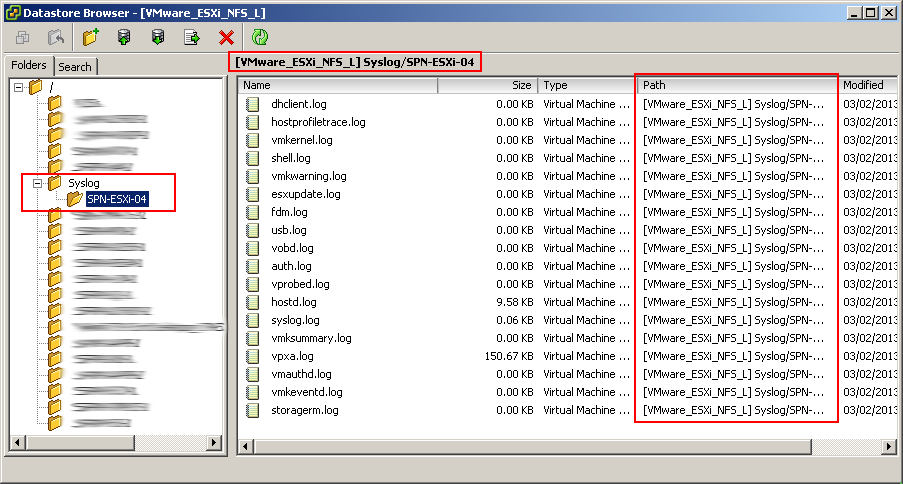Image resolution: width=903 pixels, height=484 pixels.
Task: Select the vpxa.log file
Action: [293, 356]
